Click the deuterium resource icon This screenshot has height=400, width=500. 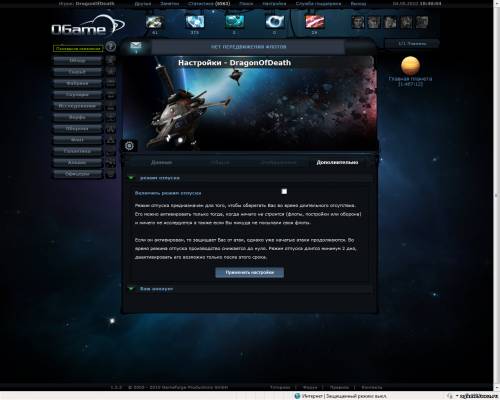point(234,22)
